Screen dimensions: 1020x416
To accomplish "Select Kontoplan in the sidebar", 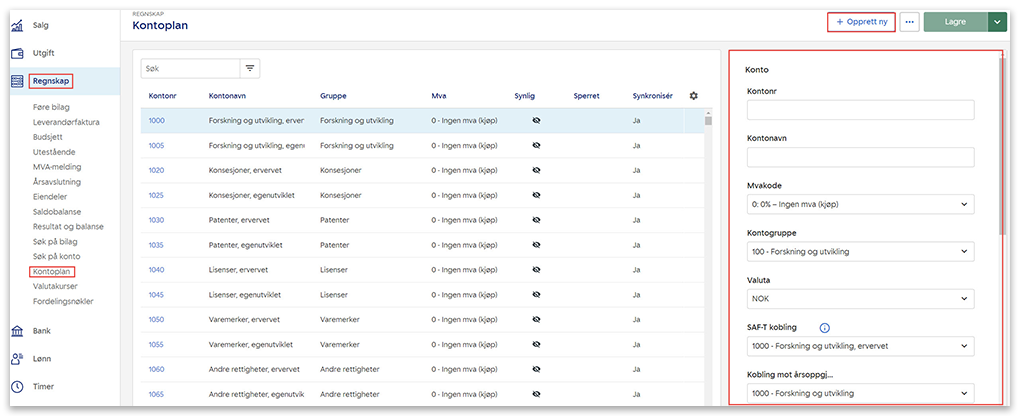I will click(x=53, y=271).
